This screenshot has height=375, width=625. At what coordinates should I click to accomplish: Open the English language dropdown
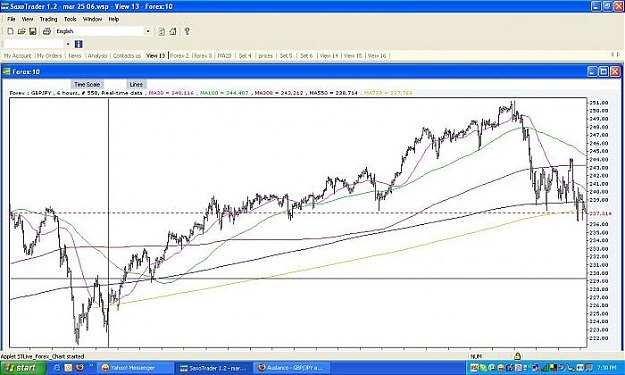click(148, 31)
